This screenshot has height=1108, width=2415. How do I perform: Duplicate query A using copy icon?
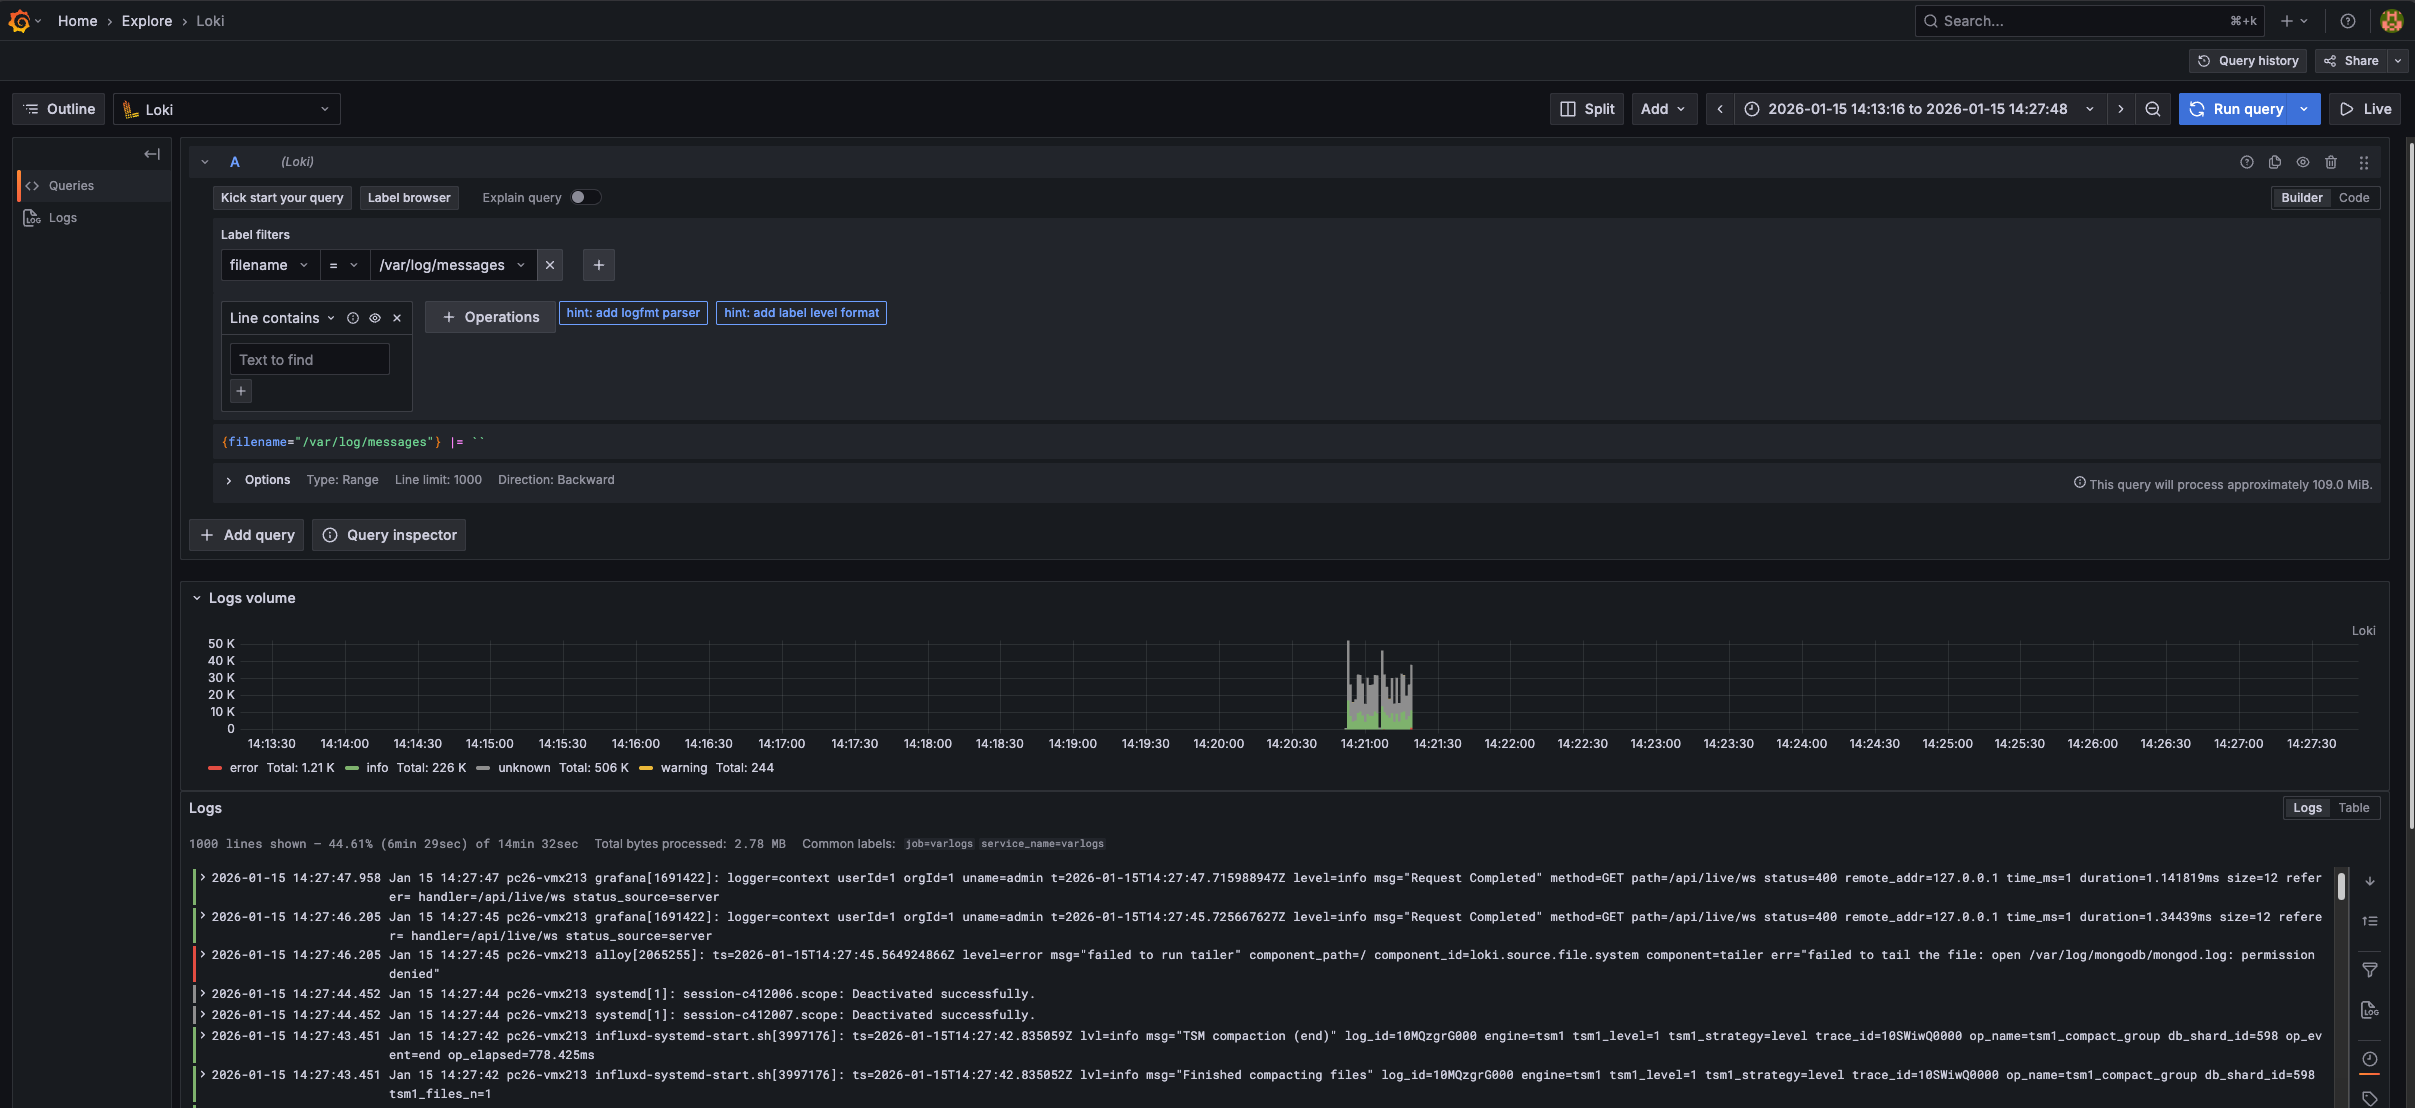[x=2275, y=162]
